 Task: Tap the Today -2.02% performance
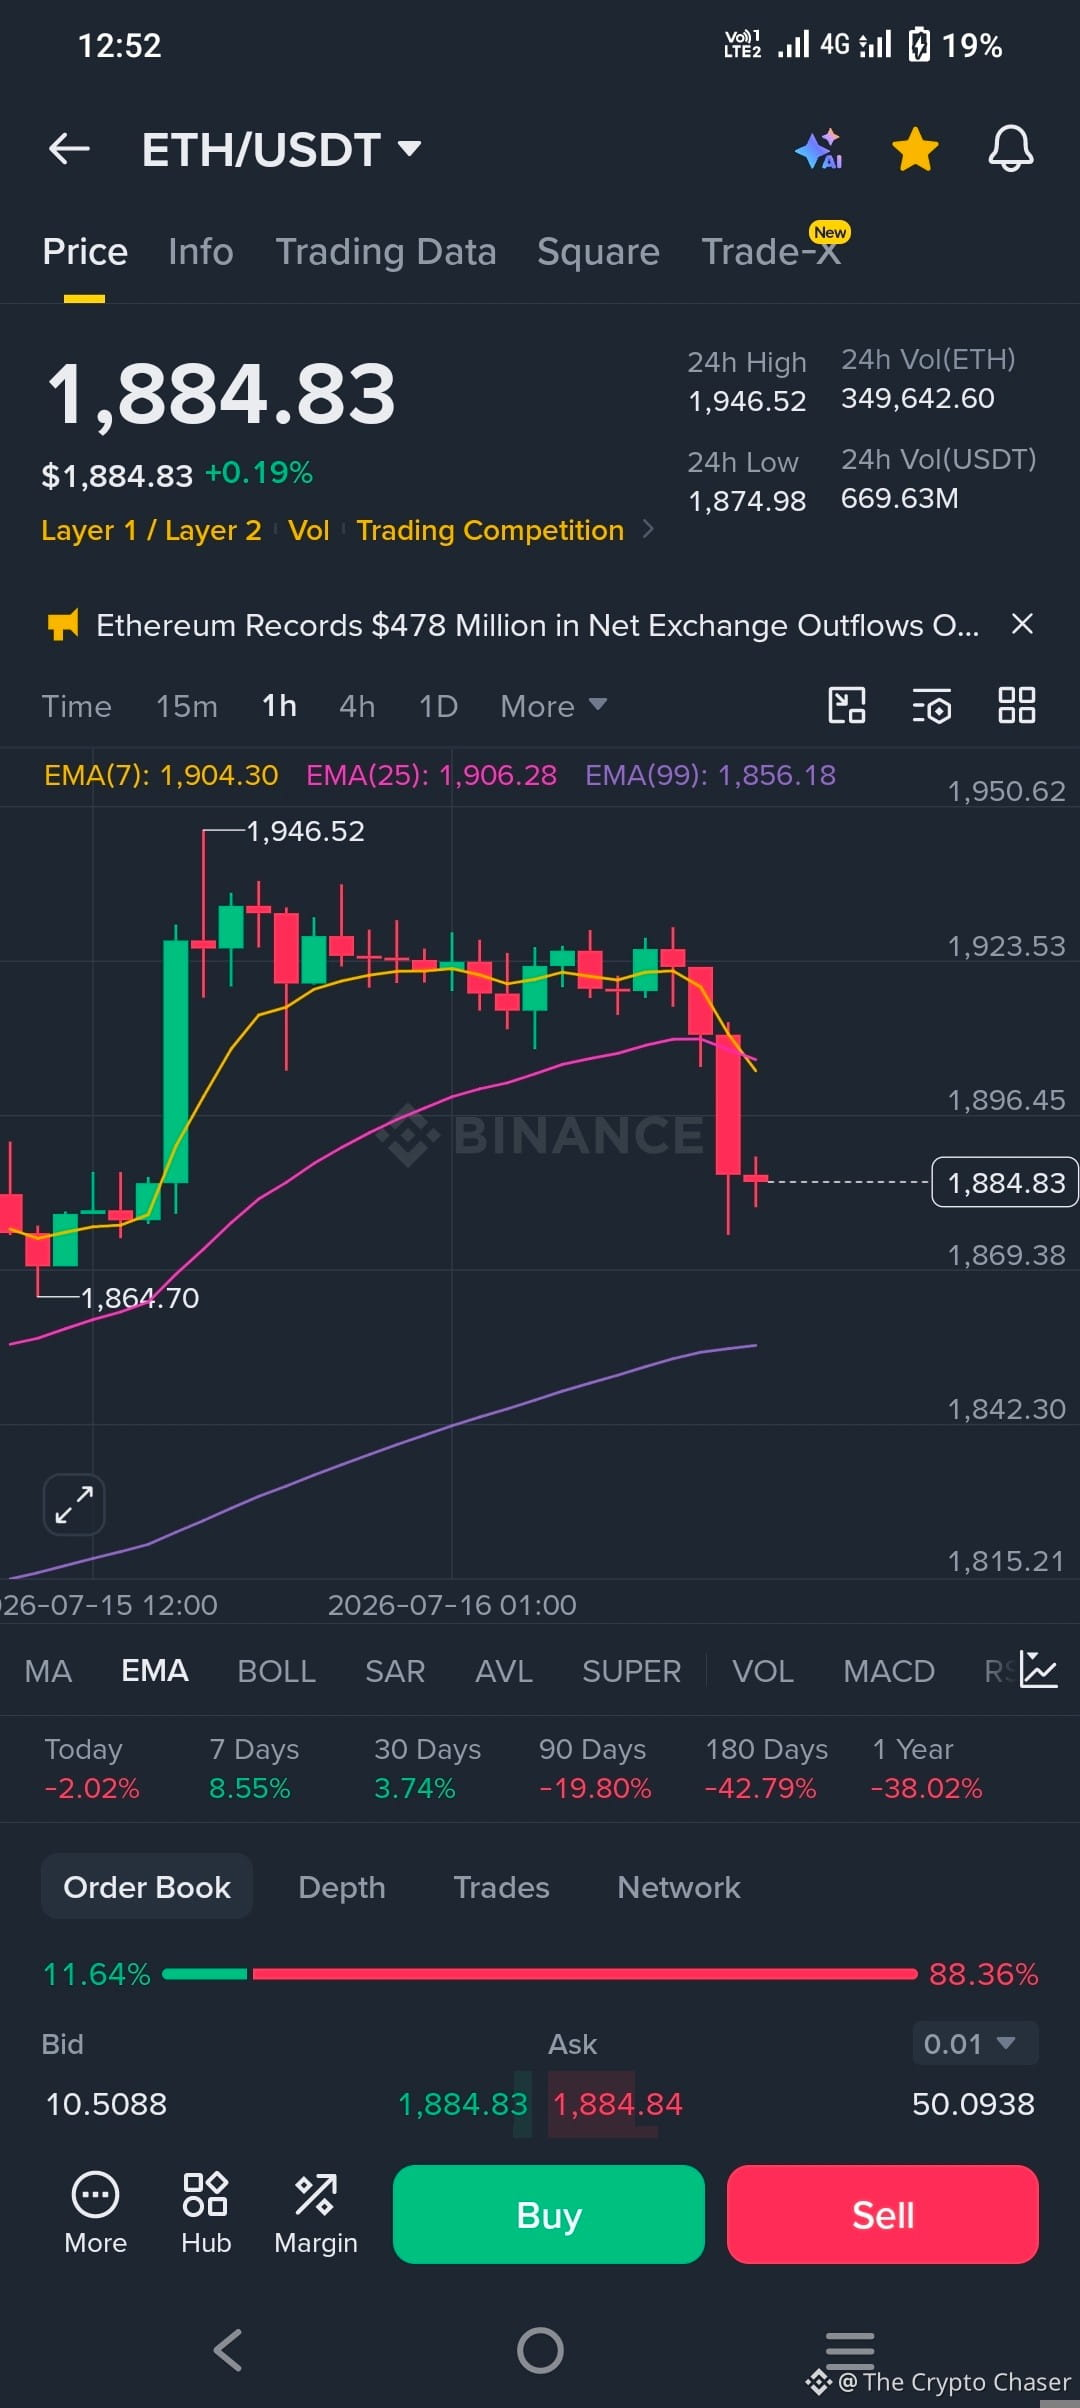tap(92, 1769)
